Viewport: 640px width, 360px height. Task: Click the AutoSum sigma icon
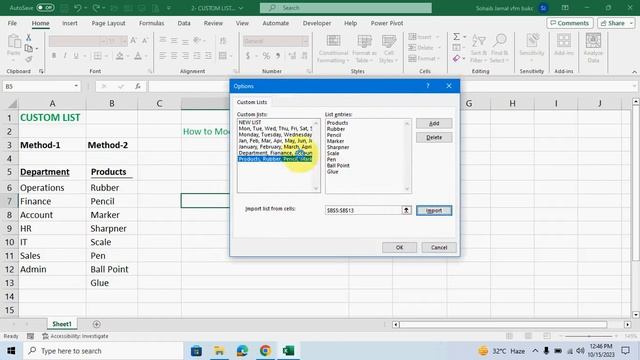(456, 37)
